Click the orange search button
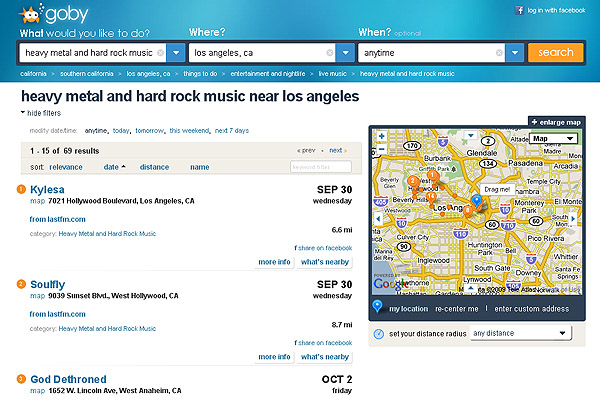This screenshot has width=600, height=408. [556, 52]
